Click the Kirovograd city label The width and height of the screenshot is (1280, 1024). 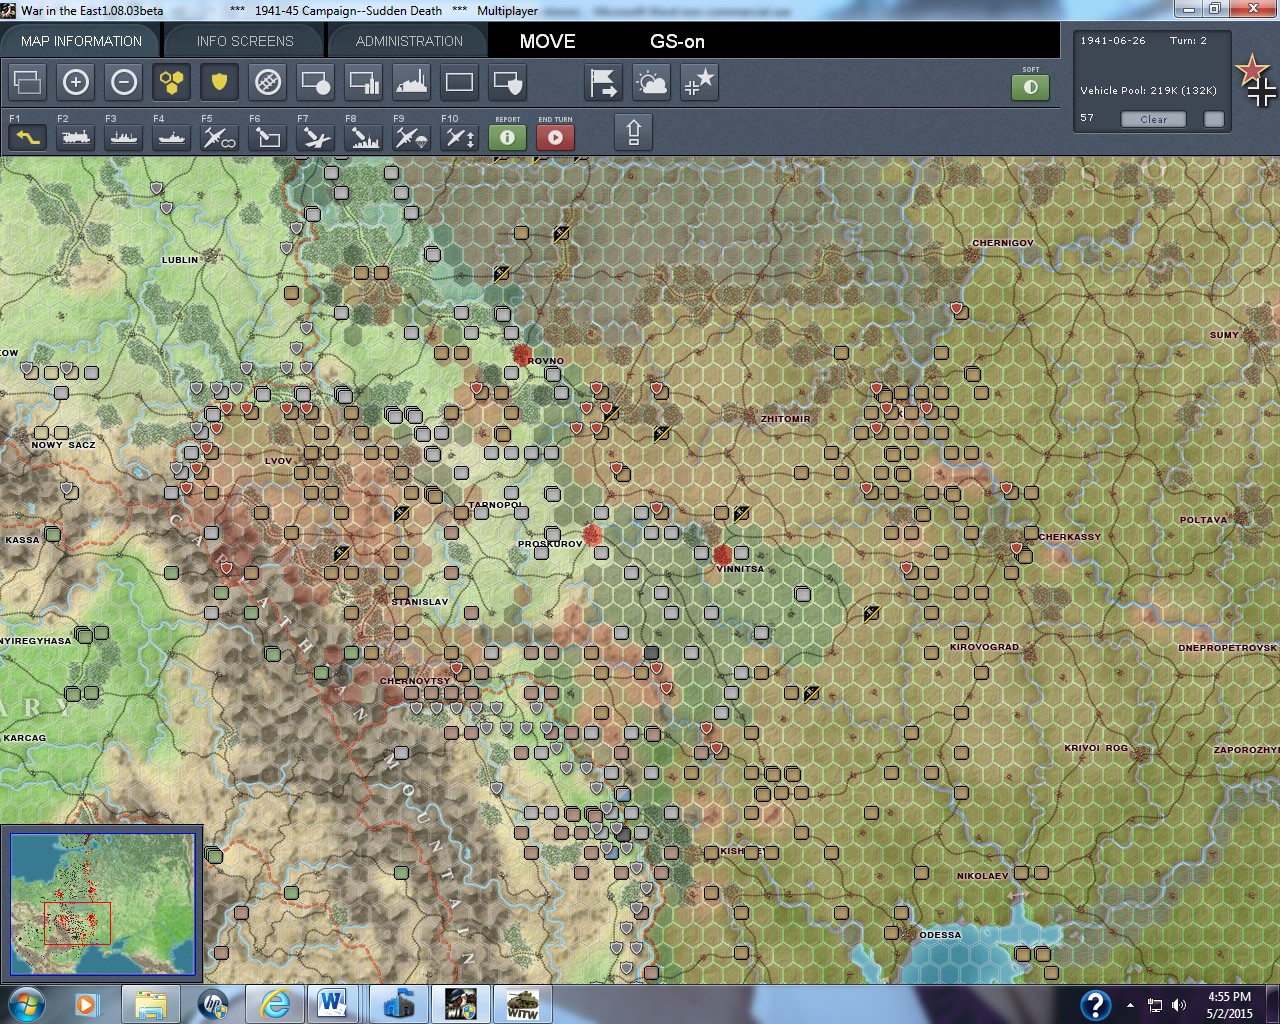(984, 647)
